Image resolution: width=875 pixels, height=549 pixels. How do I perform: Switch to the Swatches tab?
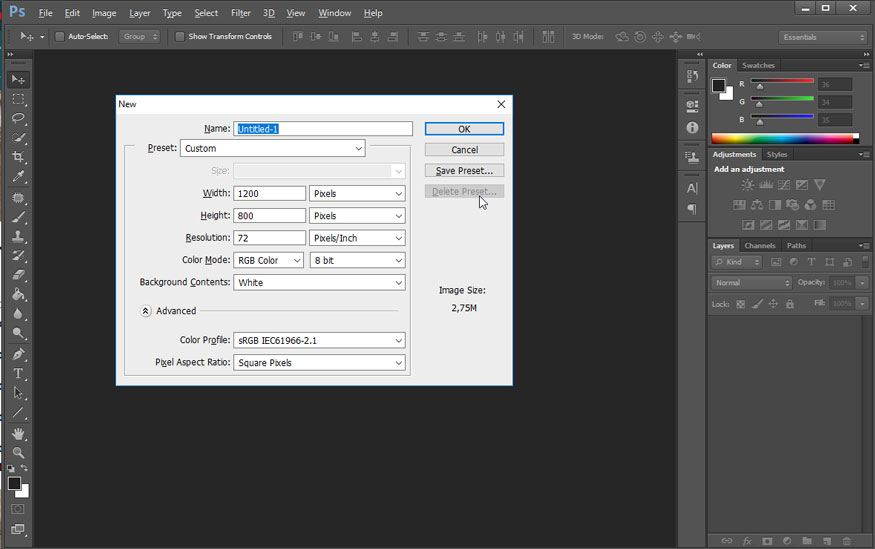758,66
